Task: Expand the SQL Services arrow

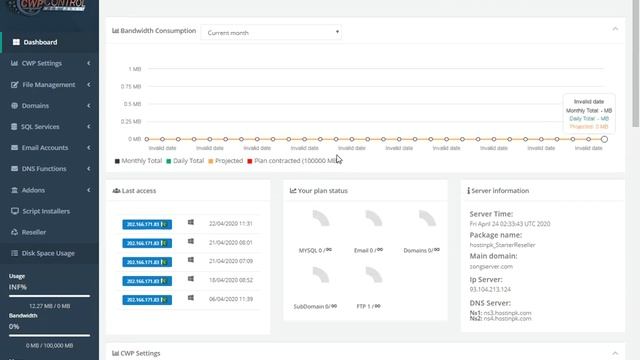Action: tap(89, 127)
